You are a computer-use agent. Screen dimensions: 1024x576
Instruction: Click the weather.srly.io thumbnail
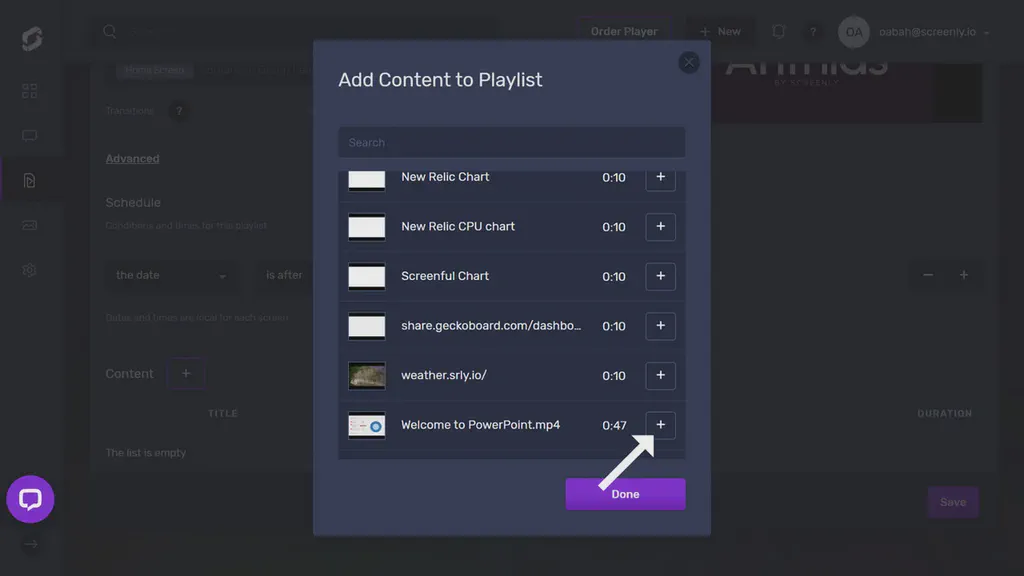coord(366,375)
